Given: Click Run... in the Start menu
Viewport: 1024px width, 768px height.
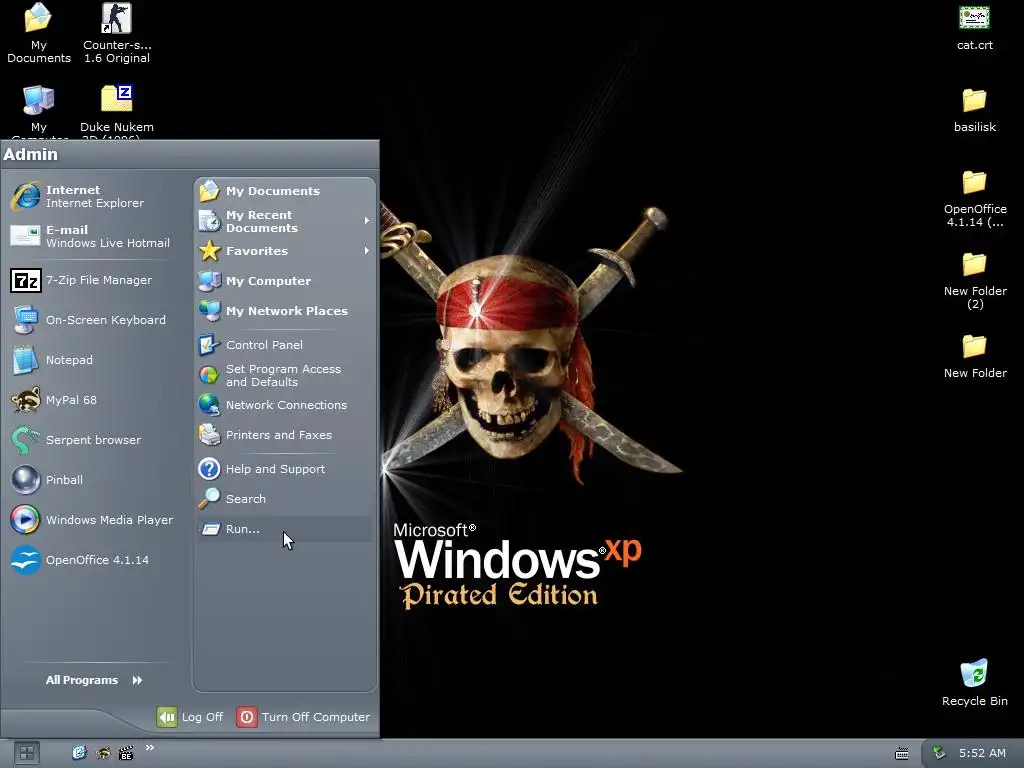Looking at the screenshot, I should coord(285,529).
